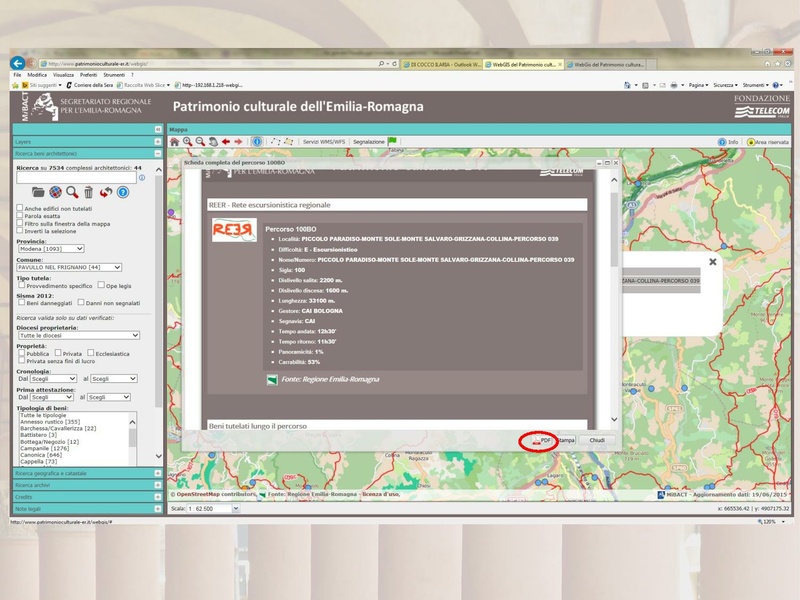Click the PDF export button

click(x=541, y=440)
